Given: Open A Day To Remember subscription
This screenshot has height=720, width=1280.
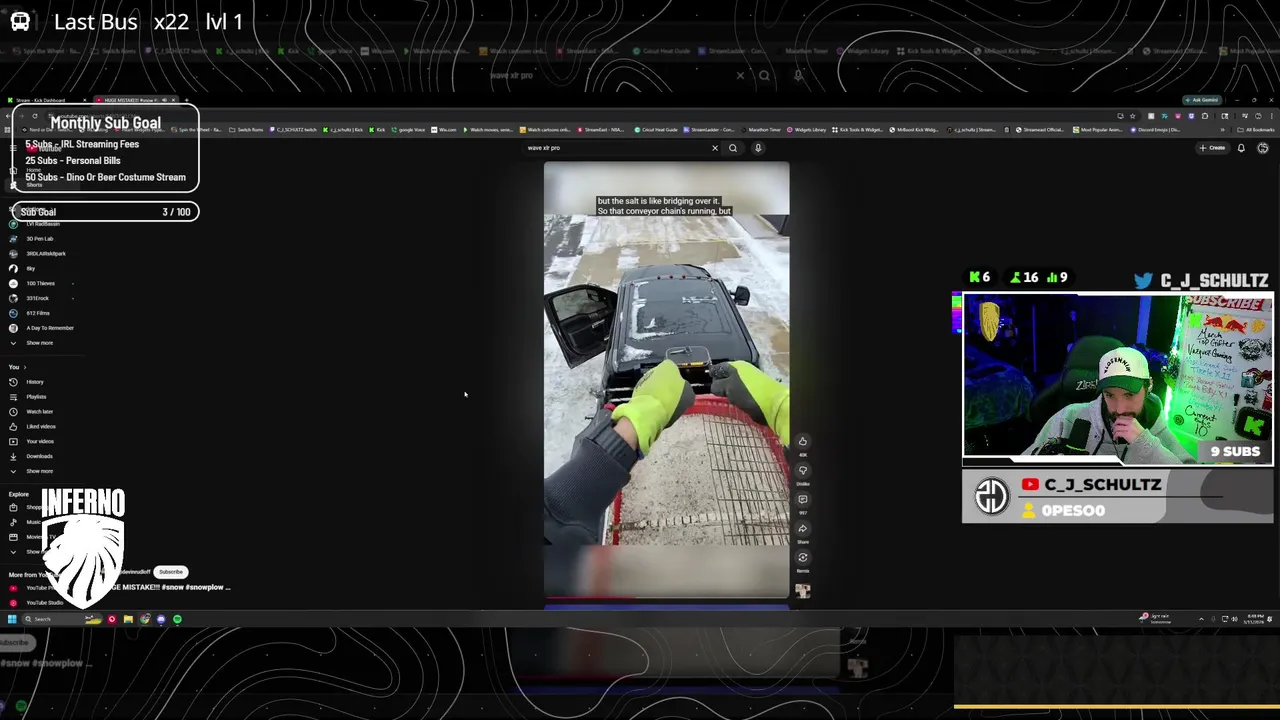Looking at the screenshot, I should pos(42,328).
